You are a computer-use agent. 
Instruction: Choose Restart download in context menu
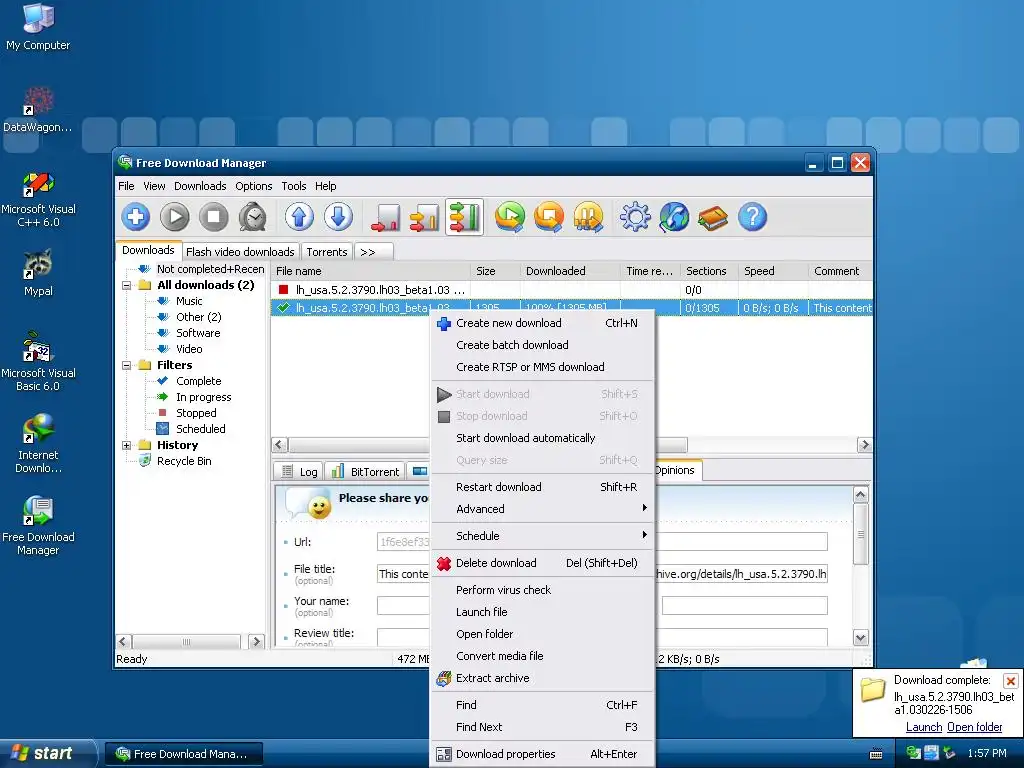pos(542,487)
